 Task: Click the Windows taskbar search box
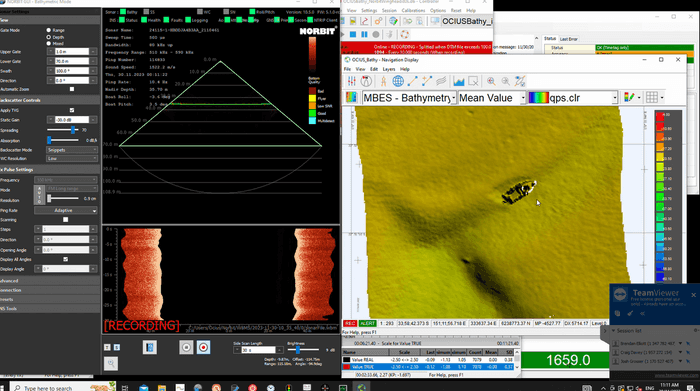click(62, 387)
